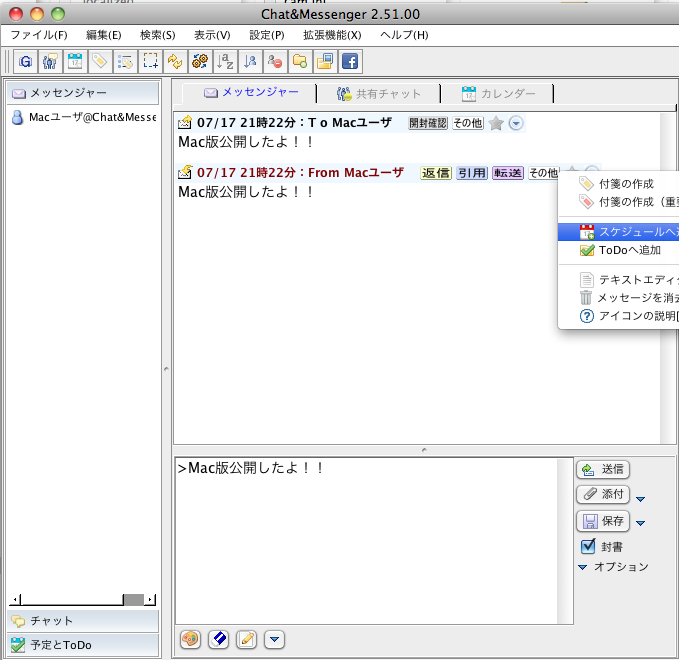Click the refresh arrows toolbar icon
The image size is (679, 660).
(x=175, y=61)
